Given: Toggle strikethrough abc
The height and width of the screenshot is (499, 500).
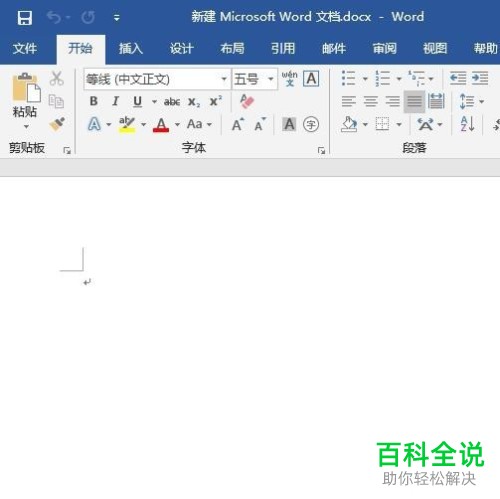Looking at the screenshot, I should pyautogui.click(x=172, y=102).
